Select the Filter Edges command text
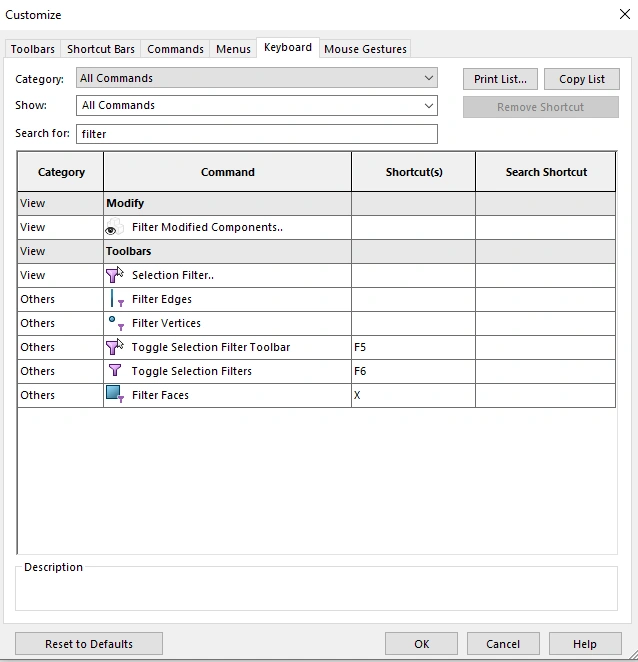The width and height of the screenshot is (638, 662). (162, 299)
